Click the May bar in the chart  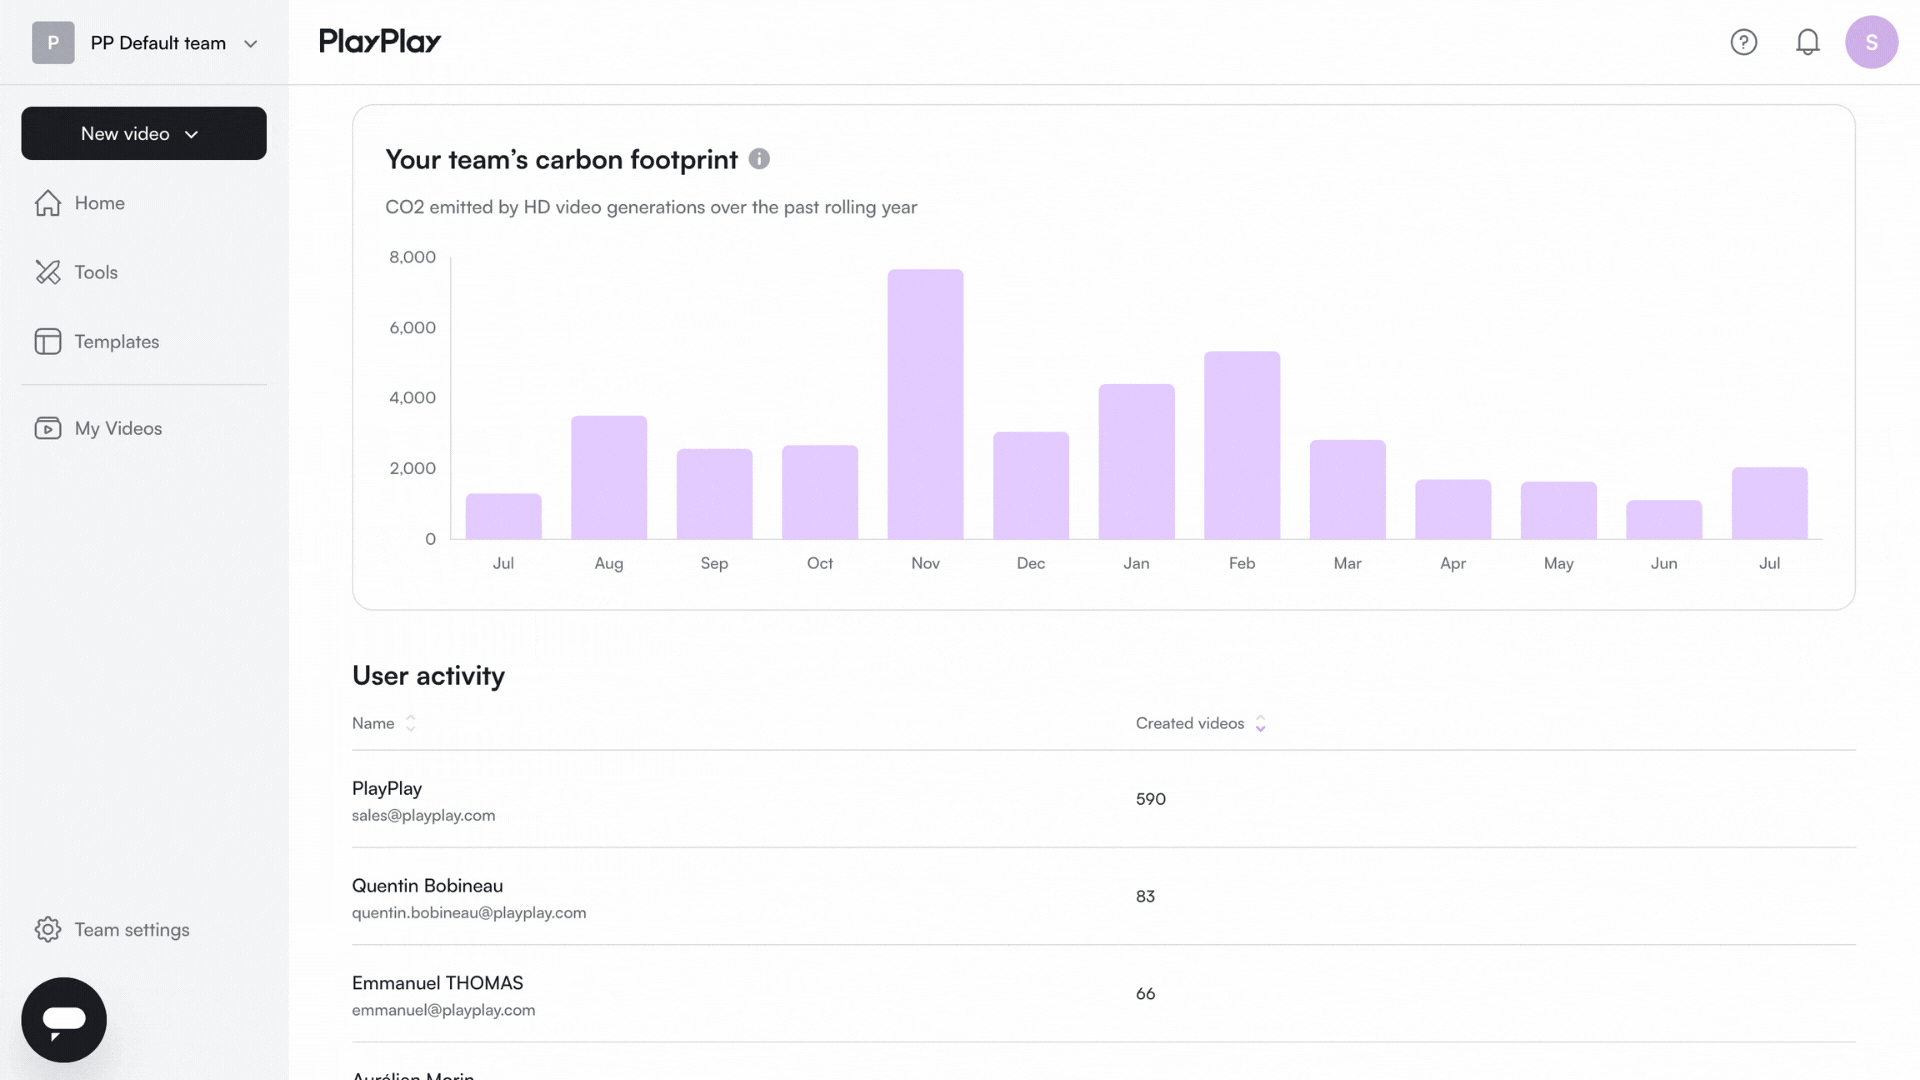(x=1559, y=510)
